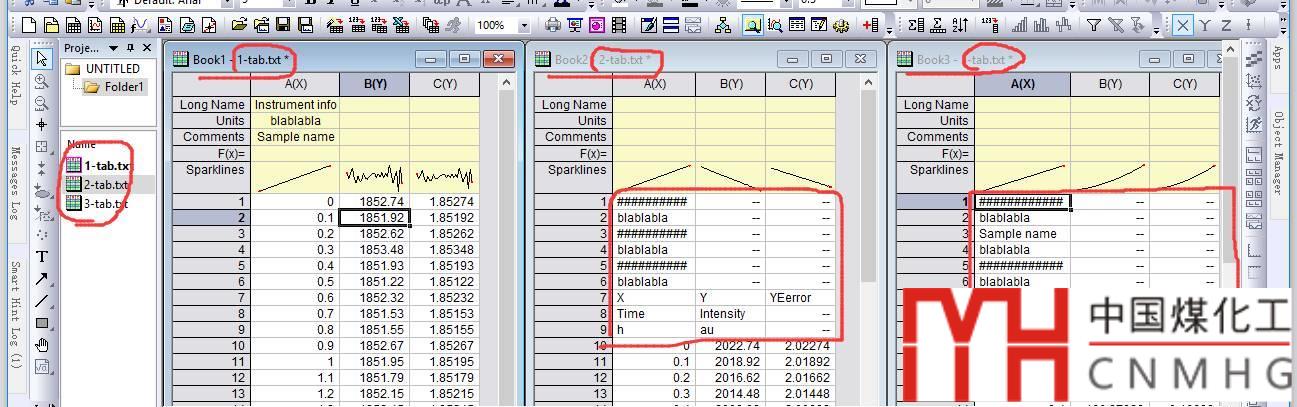The width and height of the screenshot is (1297, 407).
Task: Click the Add Filter funnel icon
Action: pos(1093,25)
